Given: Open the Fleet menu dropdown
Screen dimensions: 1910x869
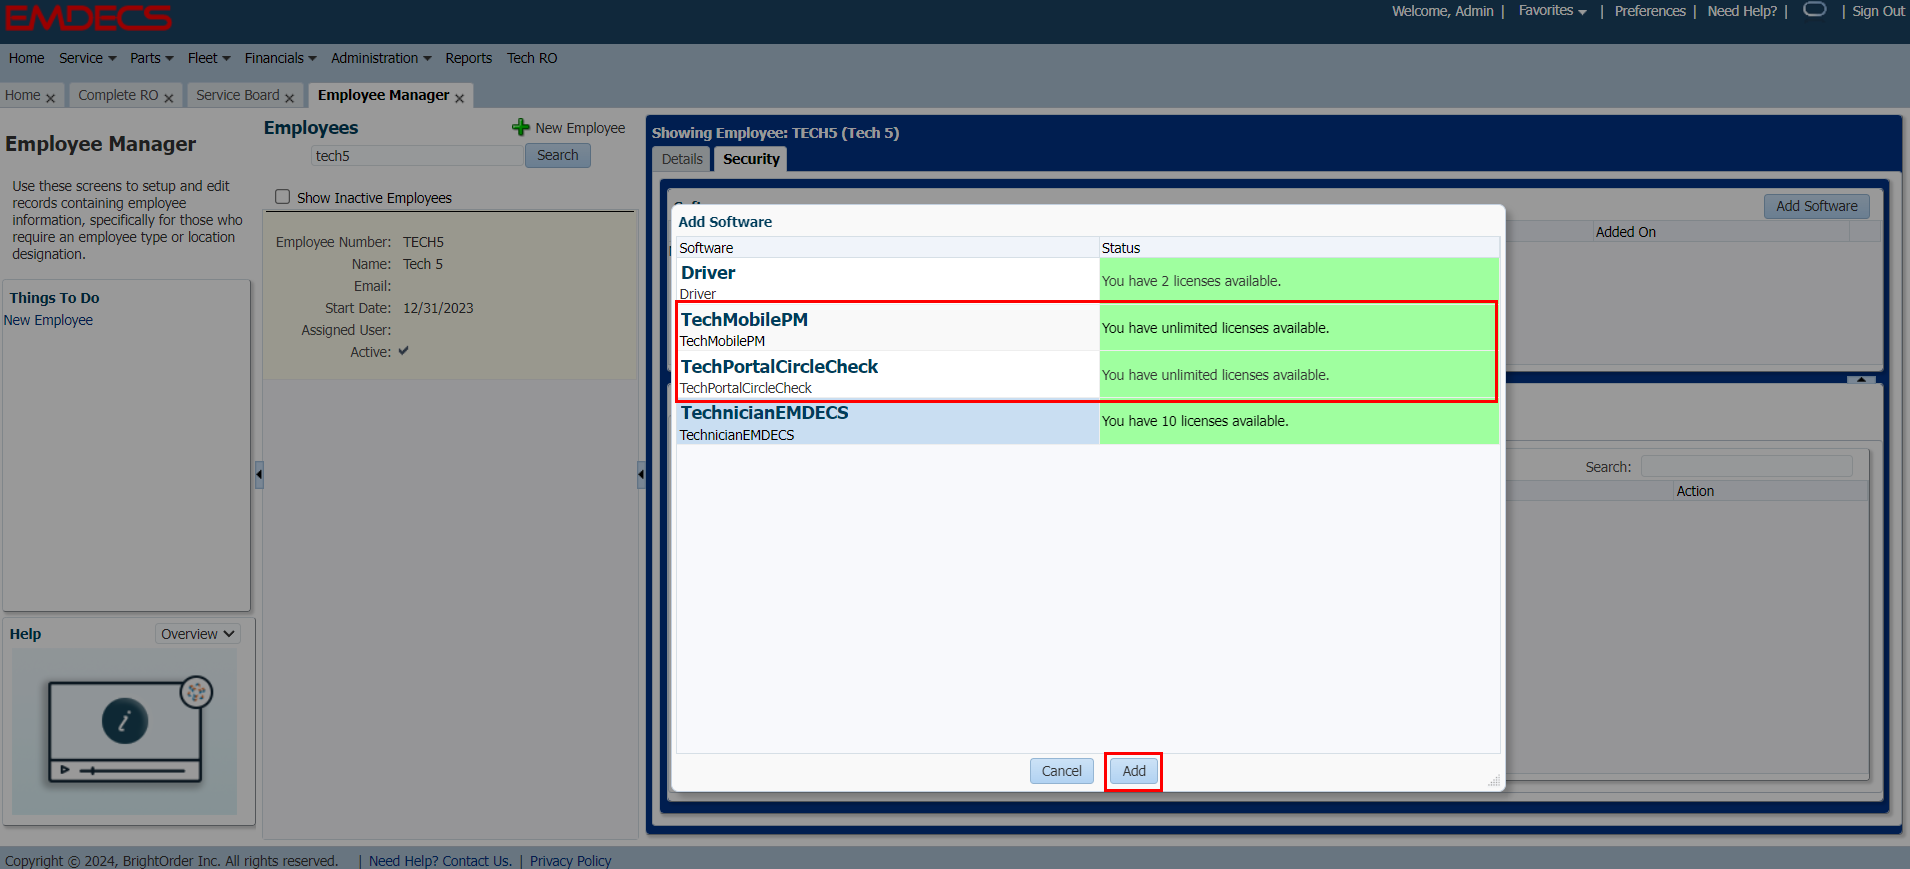Looking at the screenshot, I should click(209, 58).
